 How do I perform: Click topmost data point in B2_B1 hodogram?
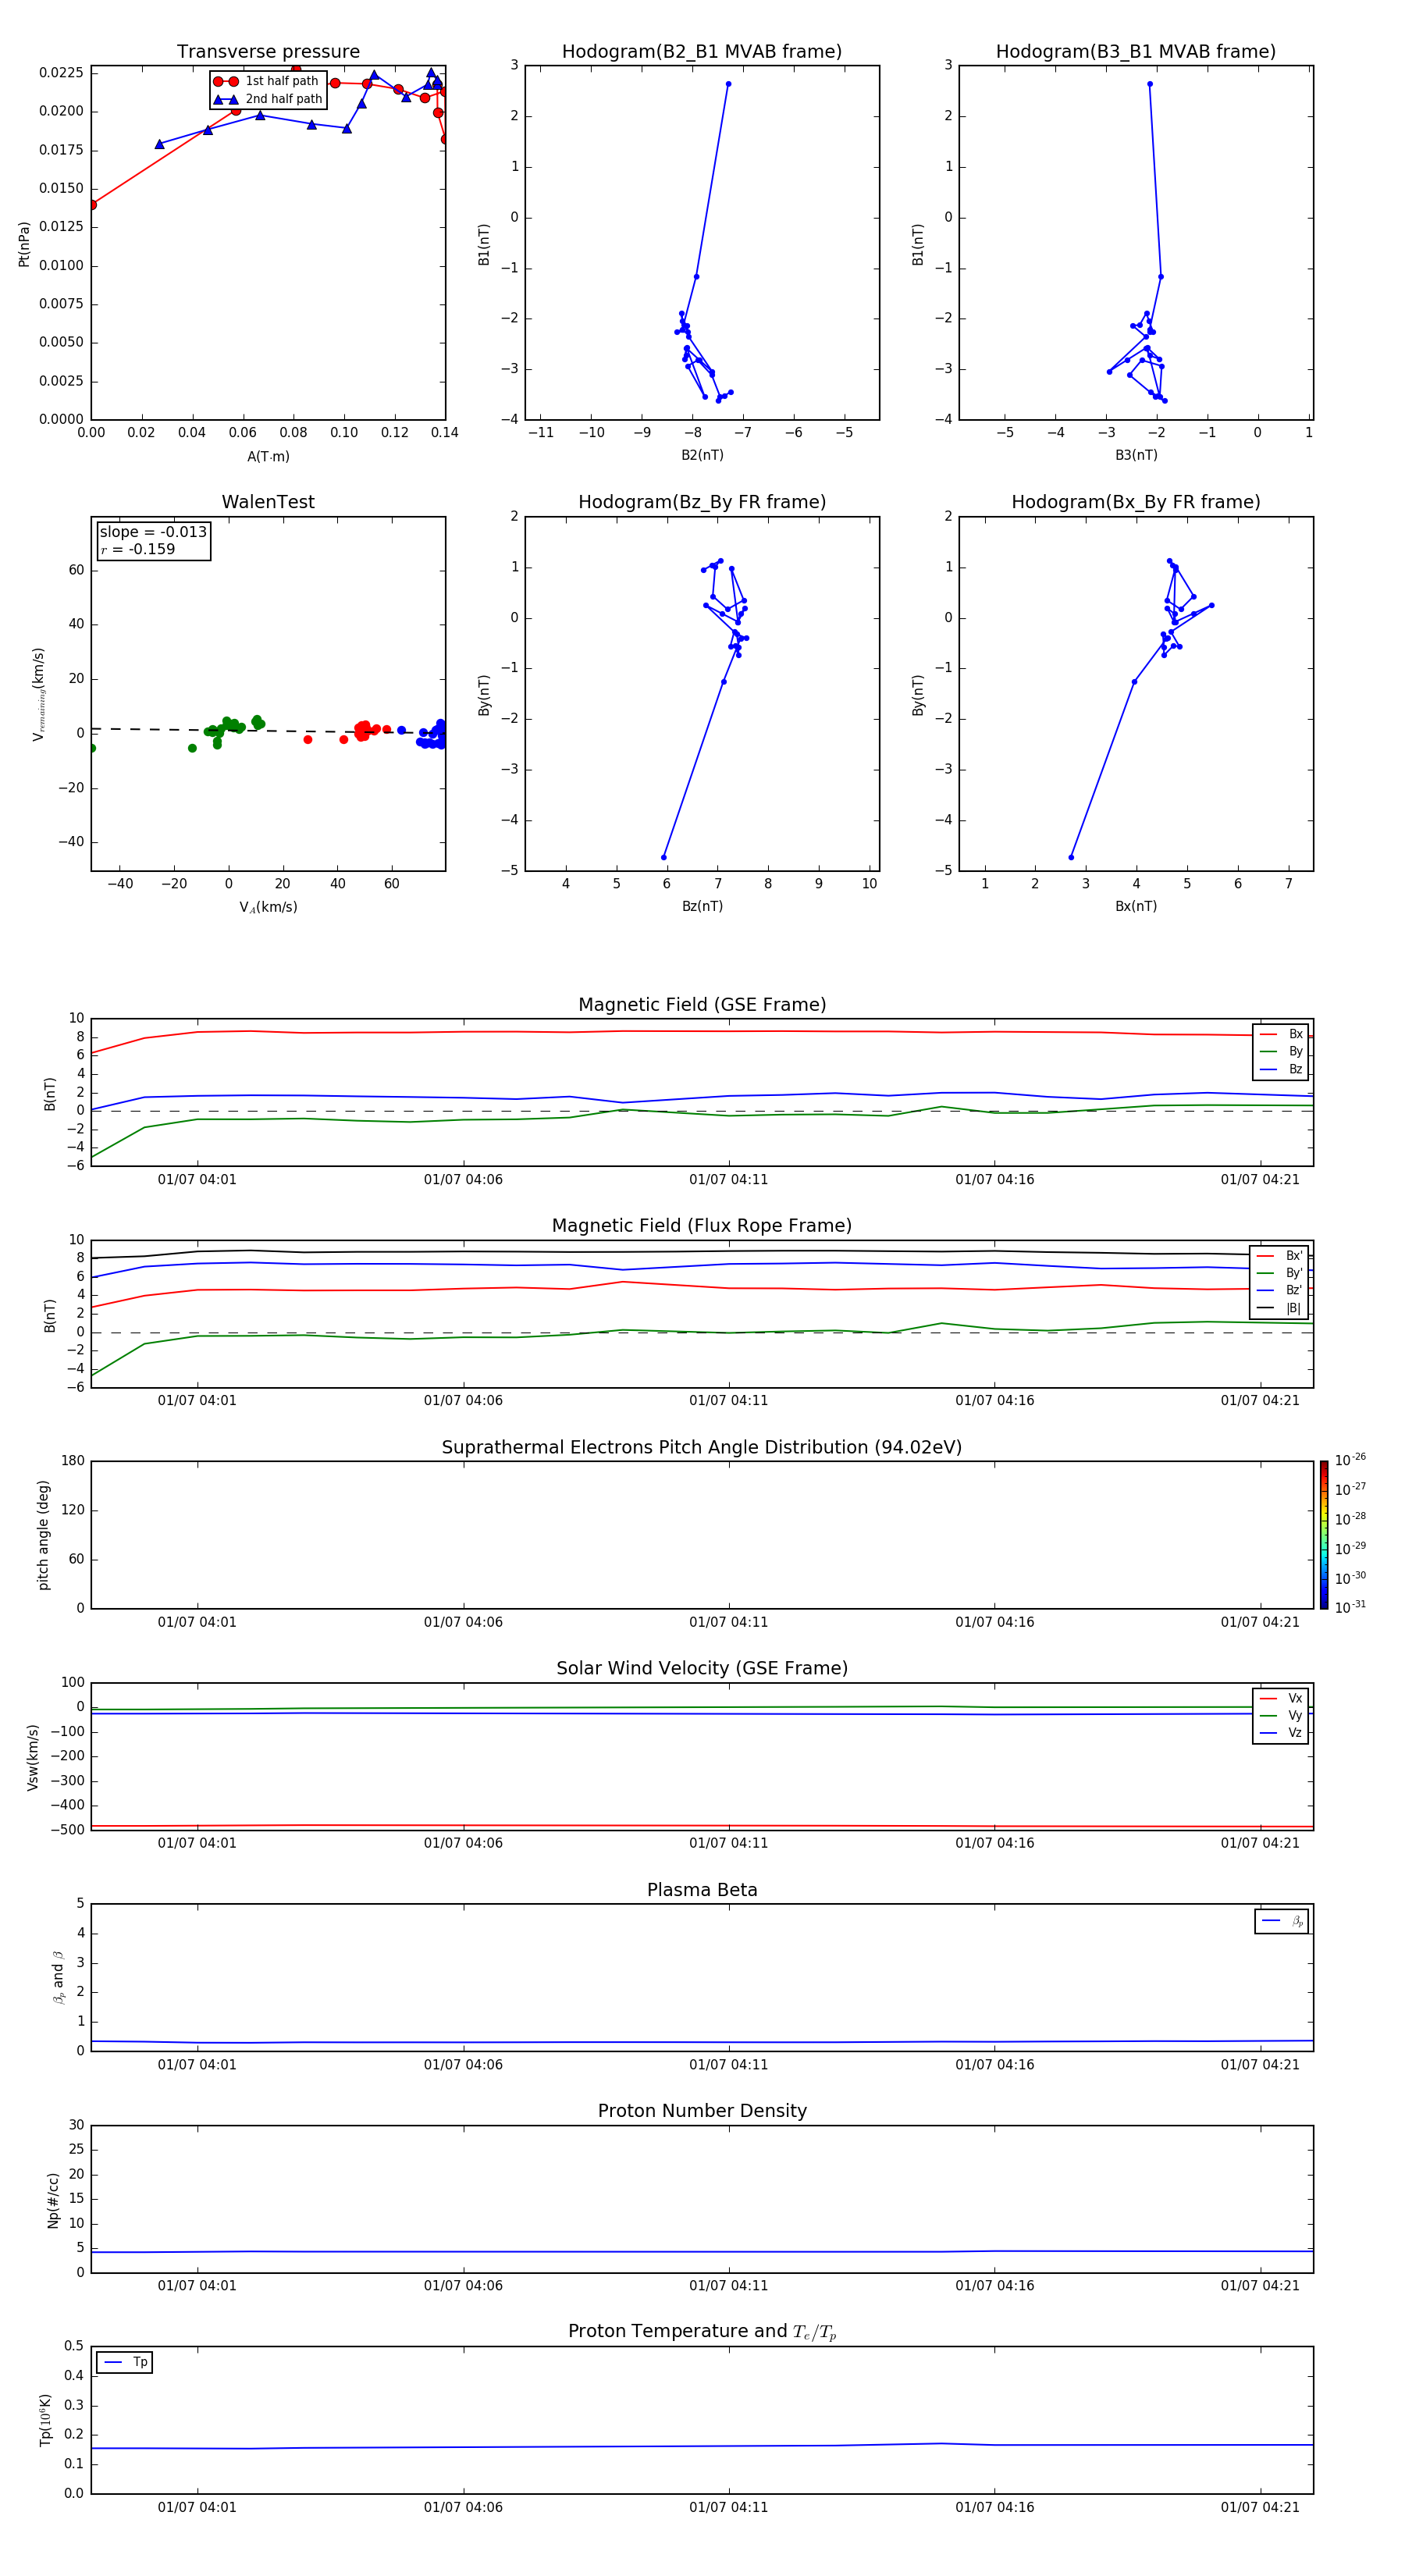pyautogui.click(x=728, y=84)
